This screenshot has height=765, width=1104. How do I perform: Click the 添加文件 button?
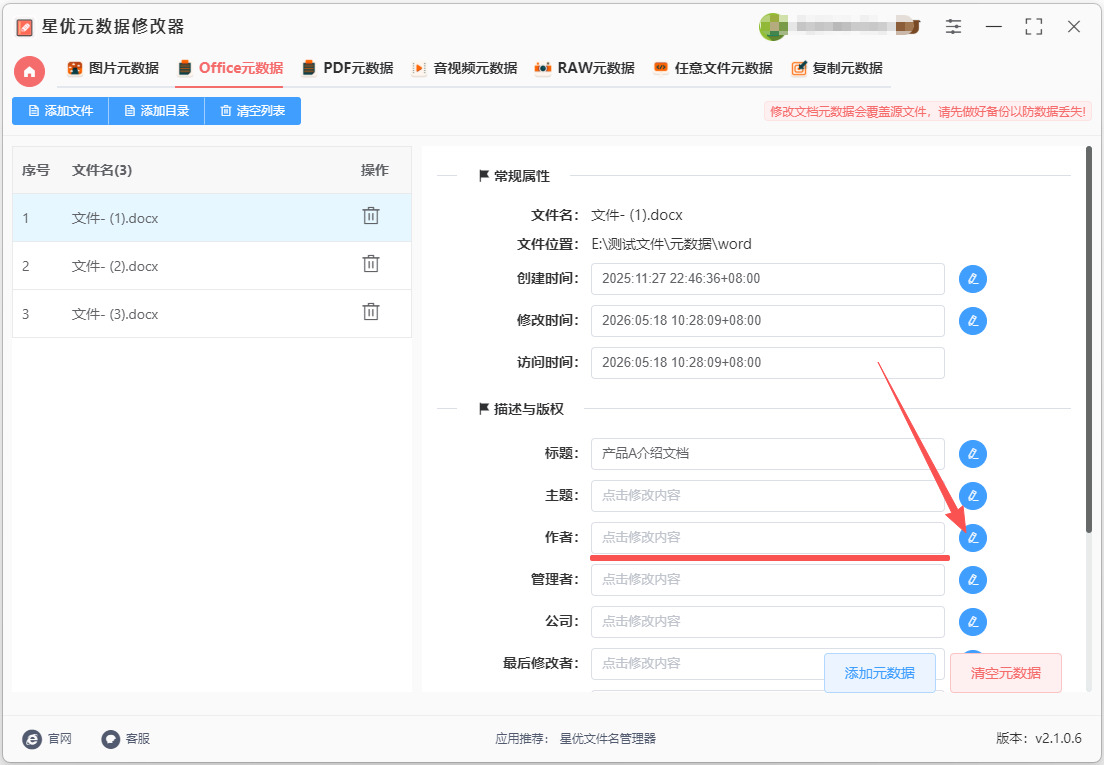[x=61, y=111]
